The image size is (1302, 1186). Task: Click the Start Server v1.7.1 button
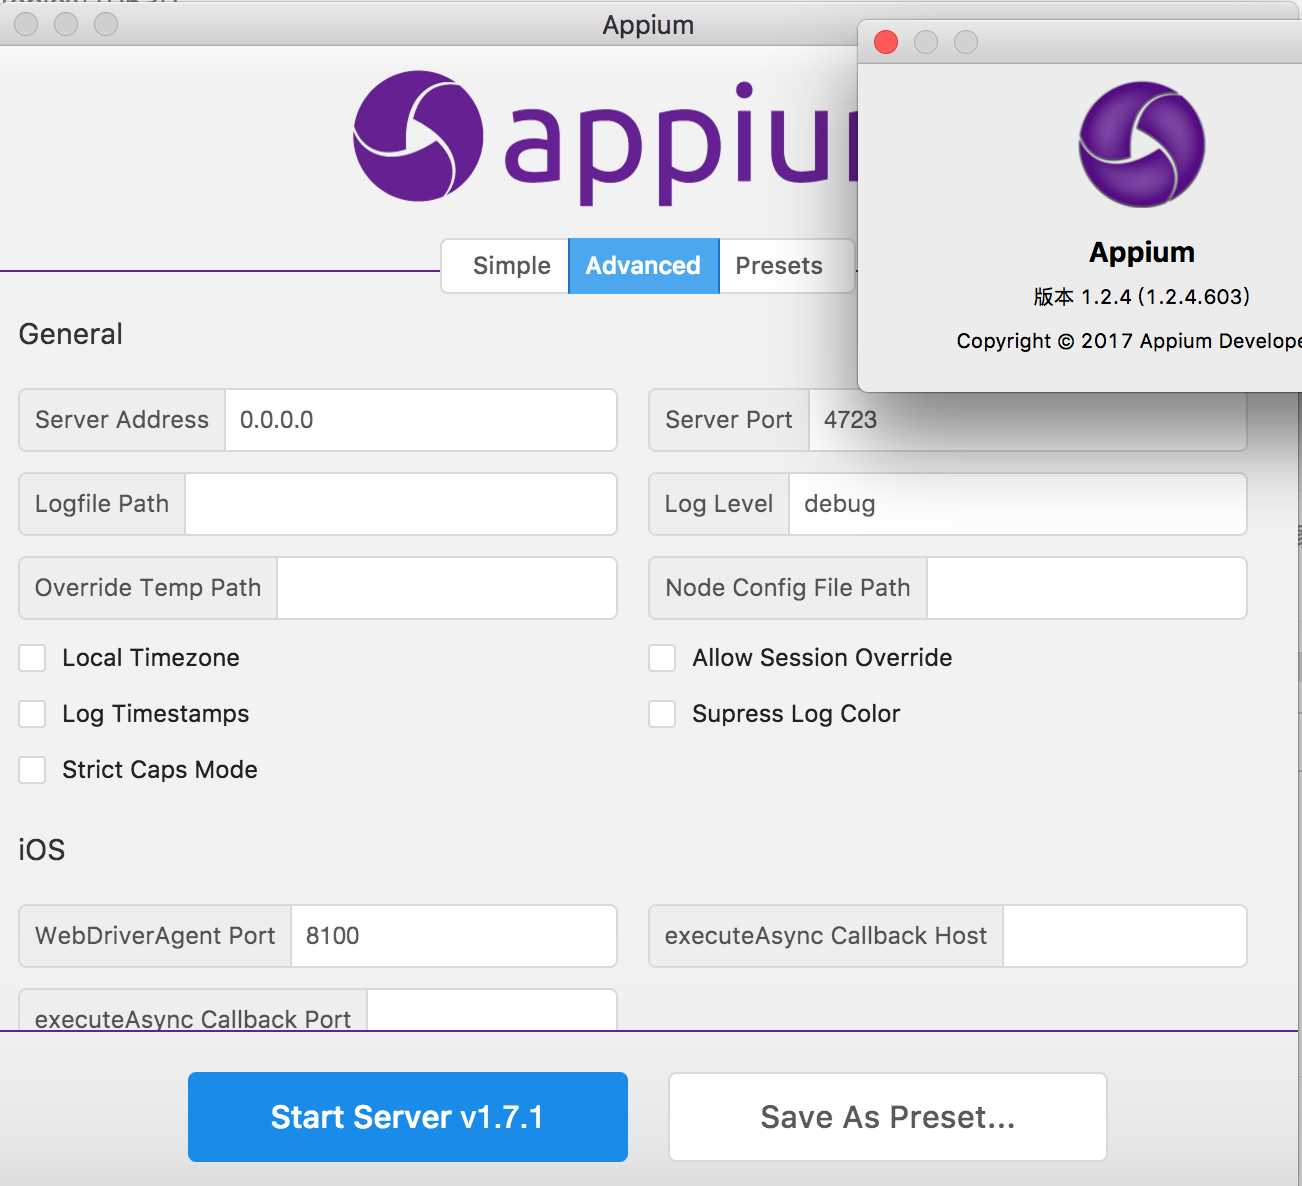pos(408,1117)
